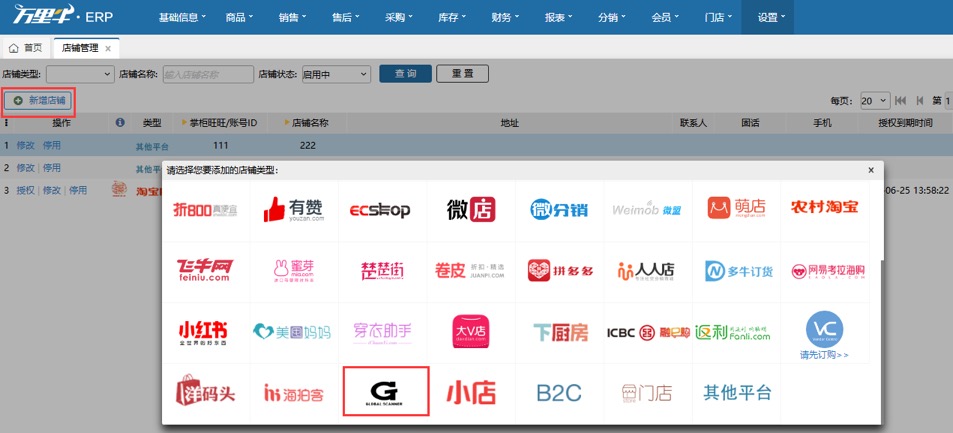Viewport: 953px width, 433px height.
Task: Choose the 农村淘宝 platform
Action: click(824, 207)
